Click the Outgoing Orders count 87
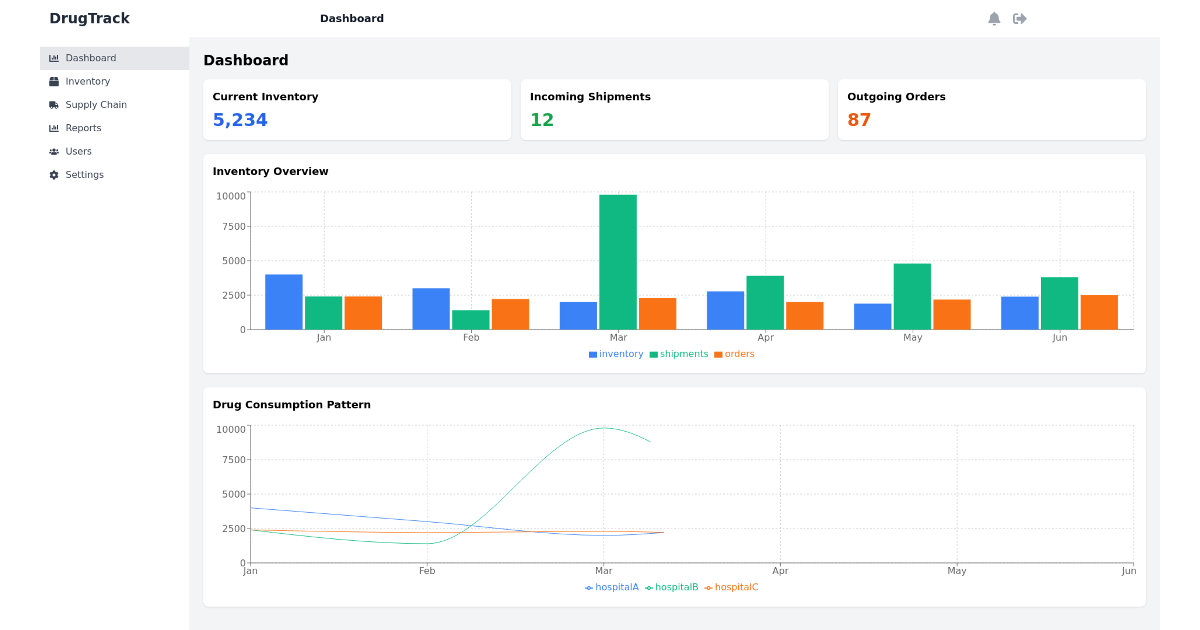This screenshot has width=1200, height=630. 859,118
